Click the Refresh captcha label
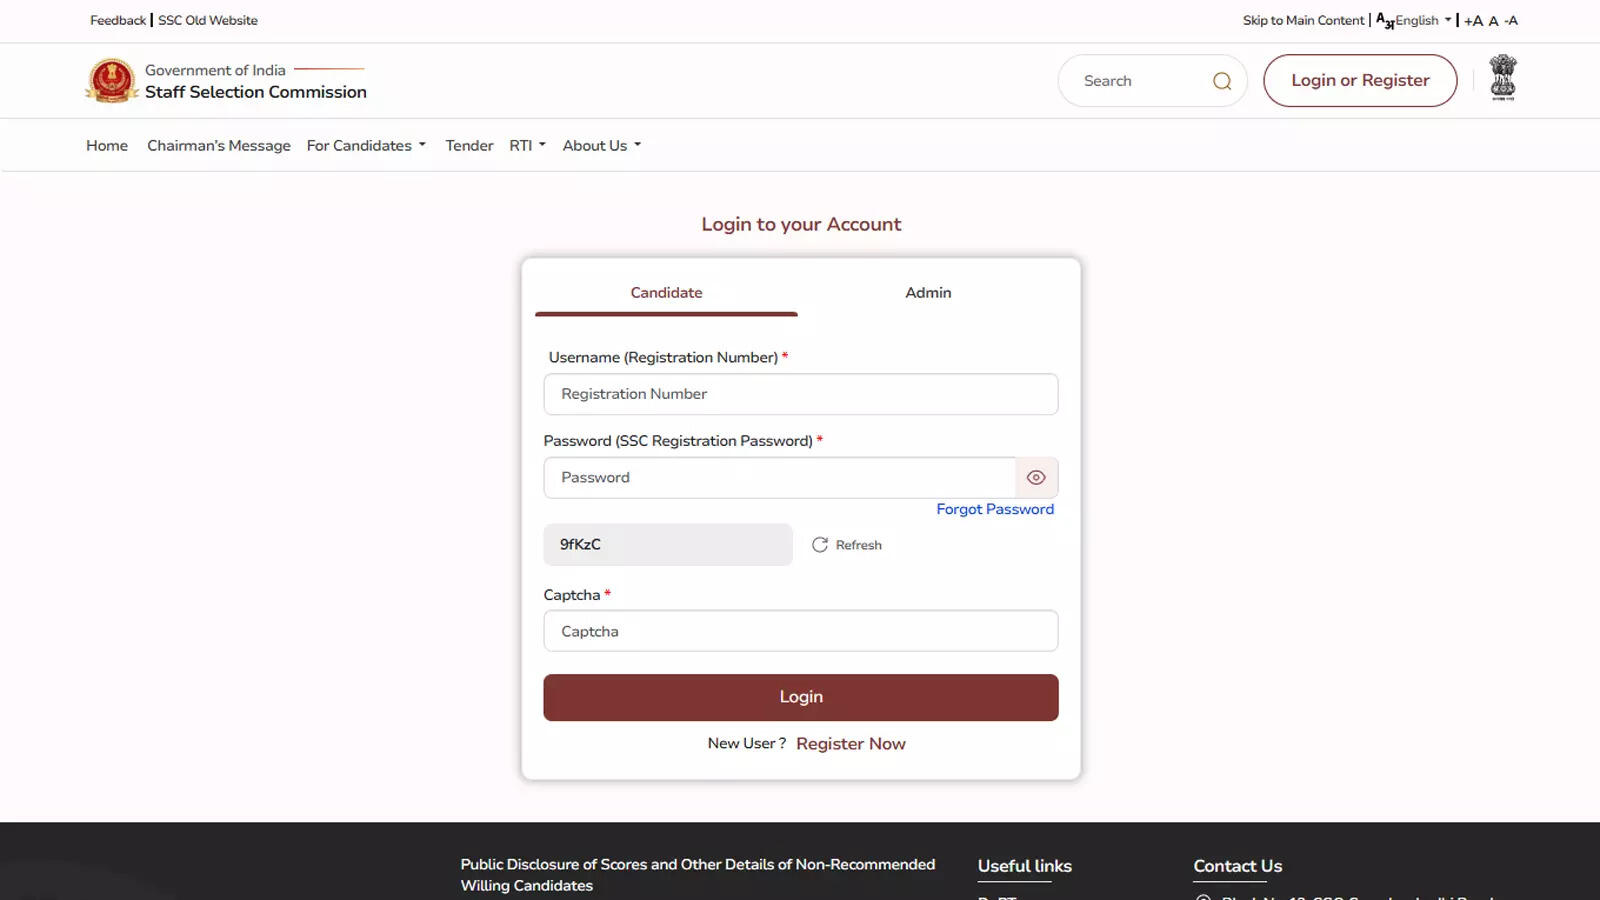 (859, 545)
